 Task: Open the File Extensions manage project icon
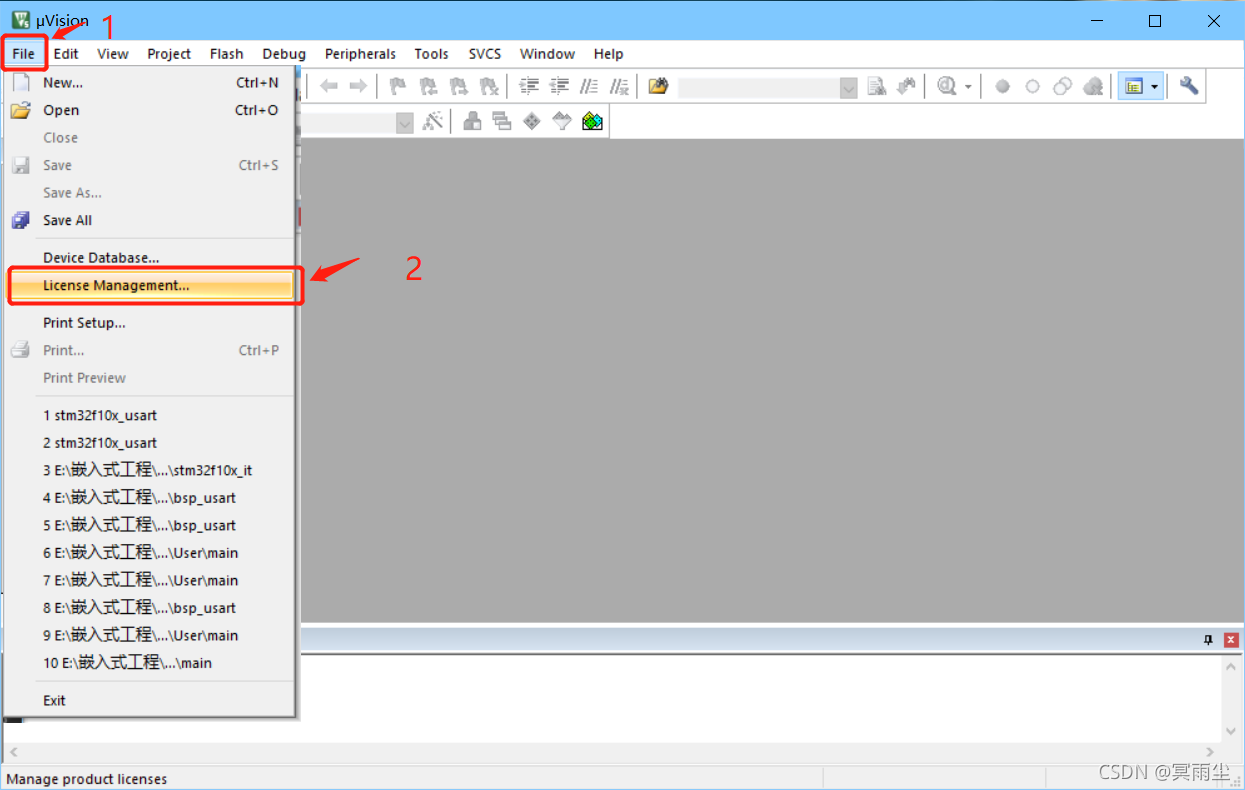click(472, 122)
